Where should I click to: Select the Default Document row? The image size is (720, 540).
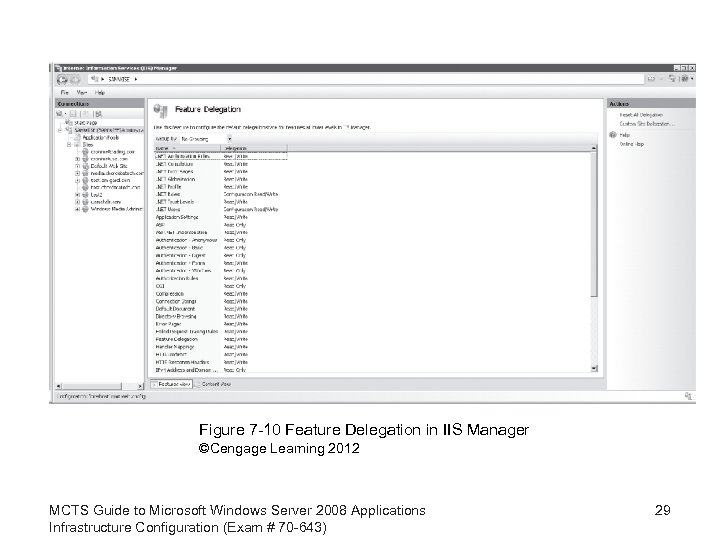tap(220, 309)
